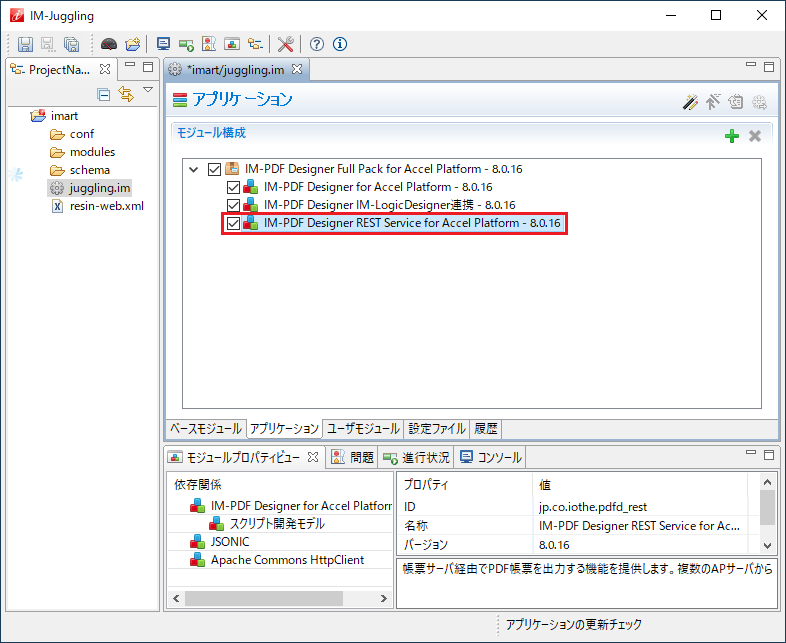The image size is (786, 643).
Task: Click the black helmet toolbar icon
Action: coord(109,44)
